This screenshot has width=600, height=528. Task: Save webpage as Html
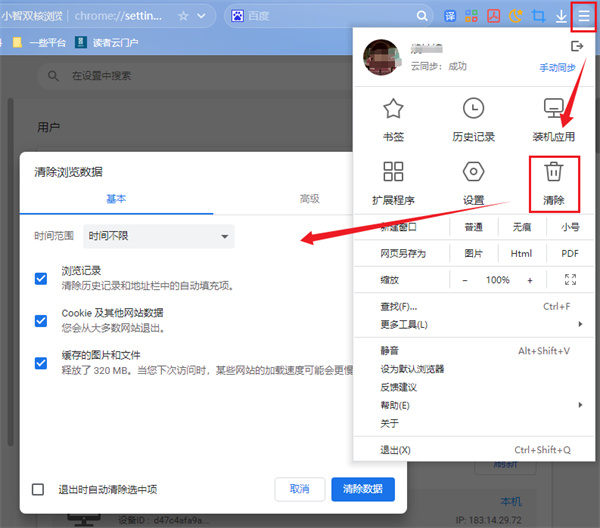click(x=522, y=253)
